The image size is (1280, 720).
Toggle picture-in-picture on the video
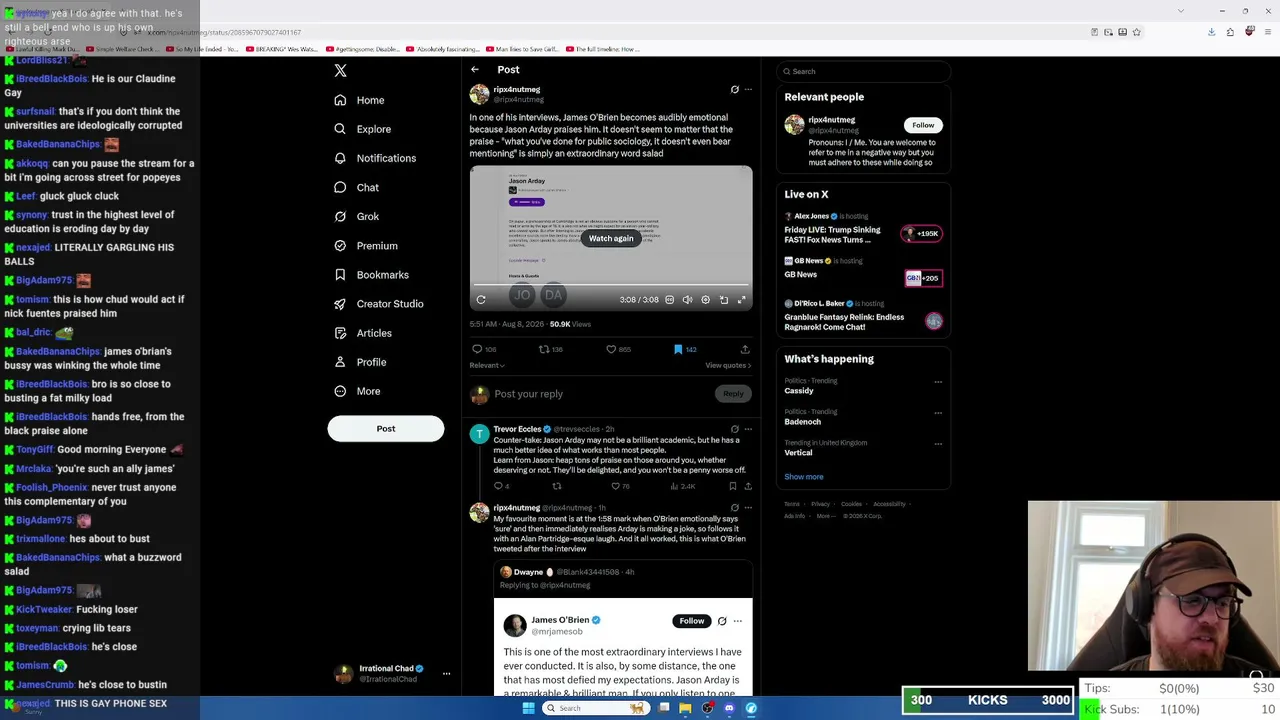(x=724, y=299)
